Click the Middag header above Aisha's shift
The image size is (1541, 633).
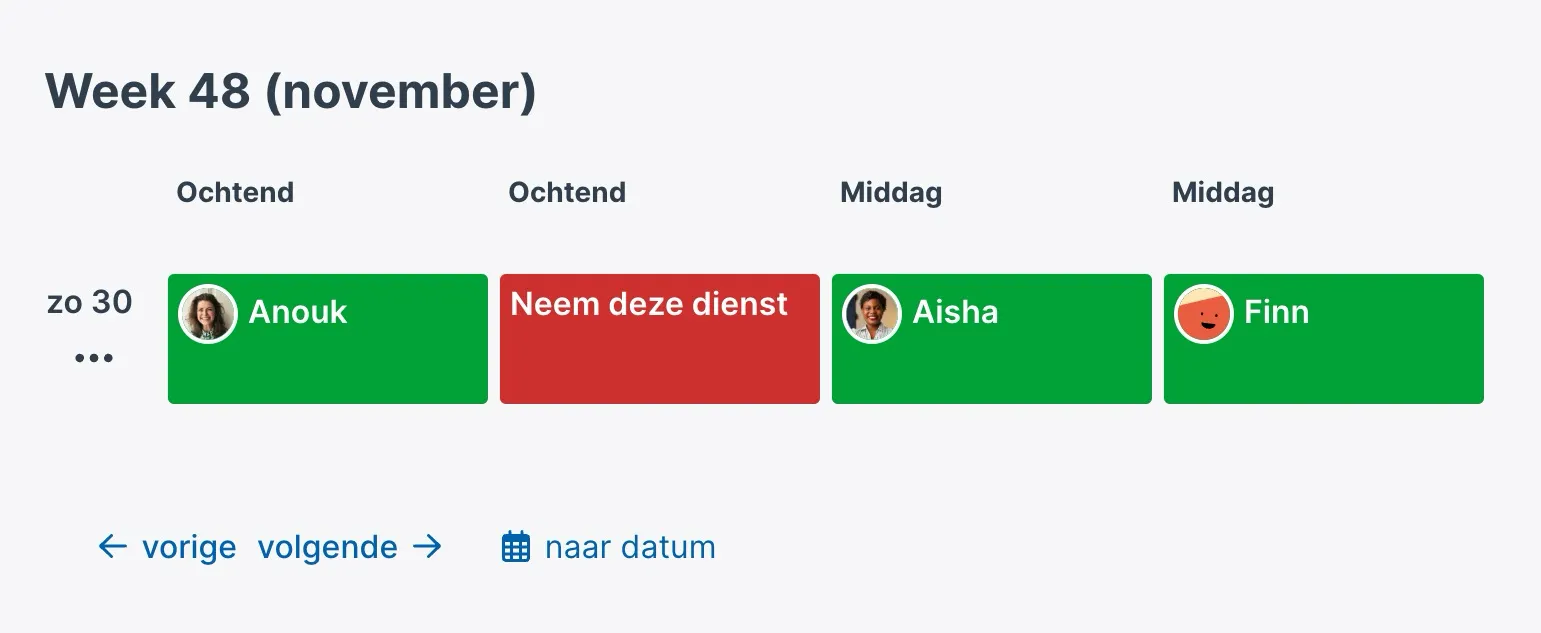[x=891, y=192]
